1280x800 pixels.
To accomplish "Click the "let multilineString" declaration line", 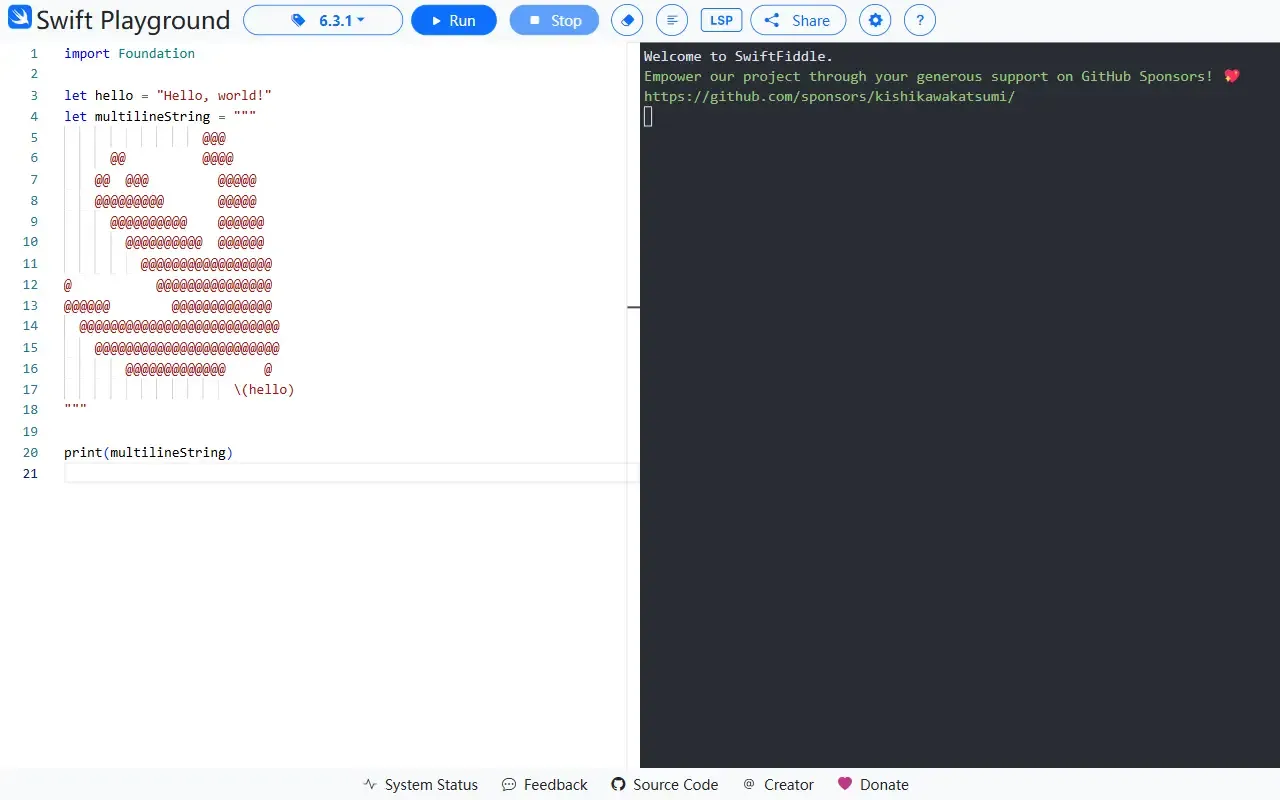I will [160, 117].
